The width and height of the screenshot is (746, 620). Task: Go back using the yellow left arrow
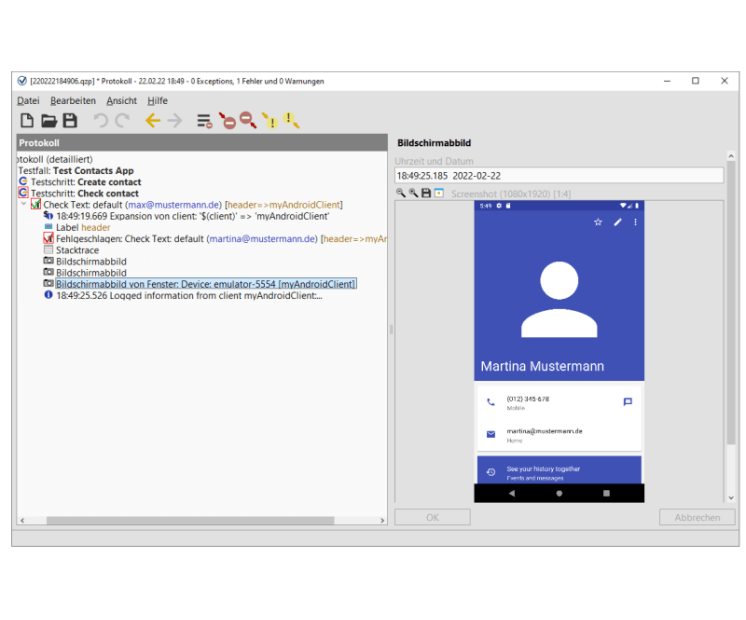tap(152, 121)
